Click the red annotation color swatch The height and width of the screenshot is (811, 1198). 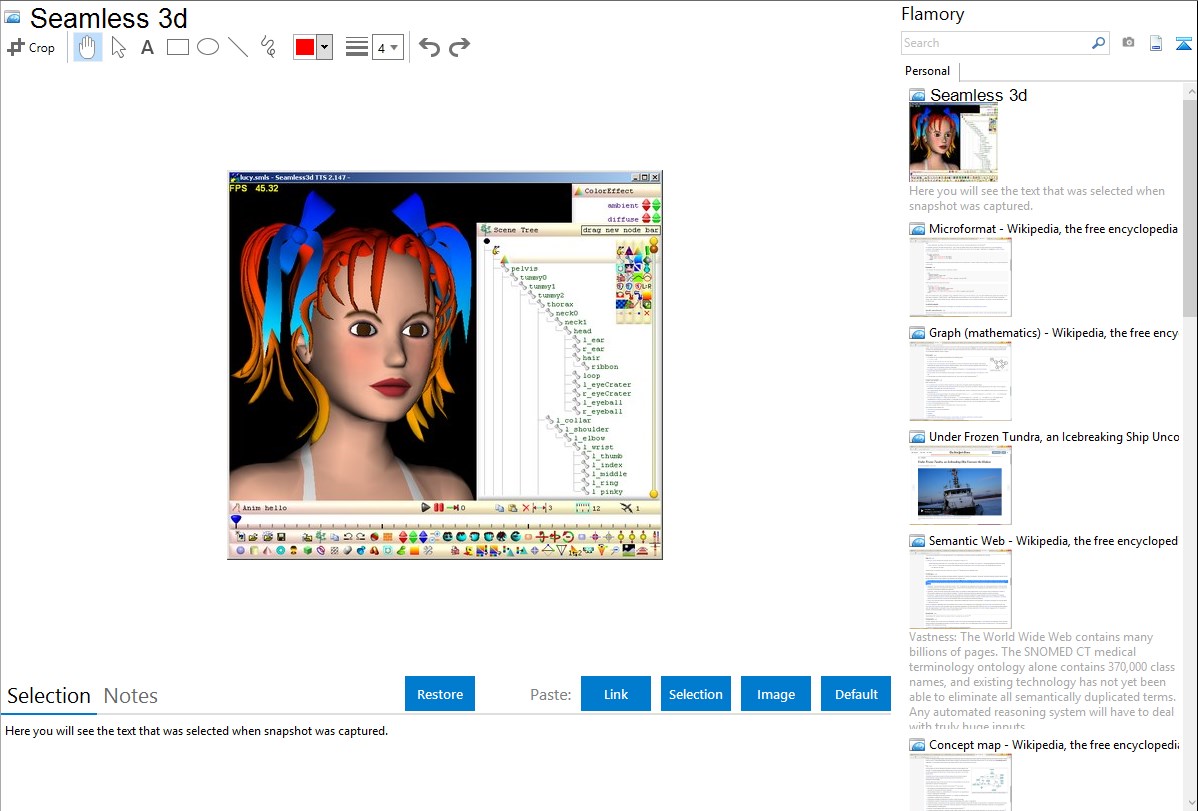coord(305,47)
